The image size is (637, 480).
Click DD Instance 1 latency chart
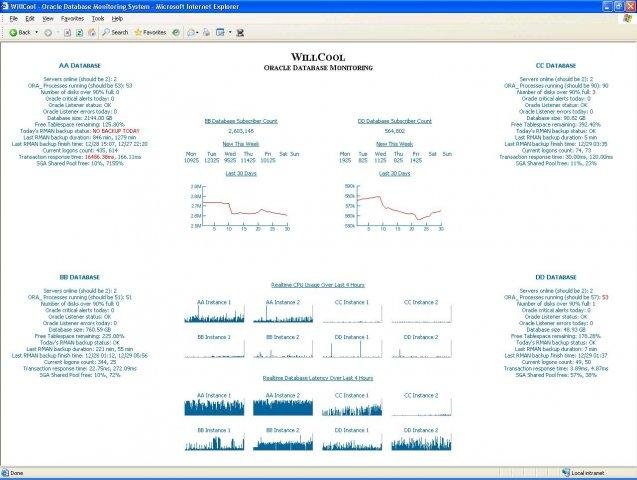(352, 442)
